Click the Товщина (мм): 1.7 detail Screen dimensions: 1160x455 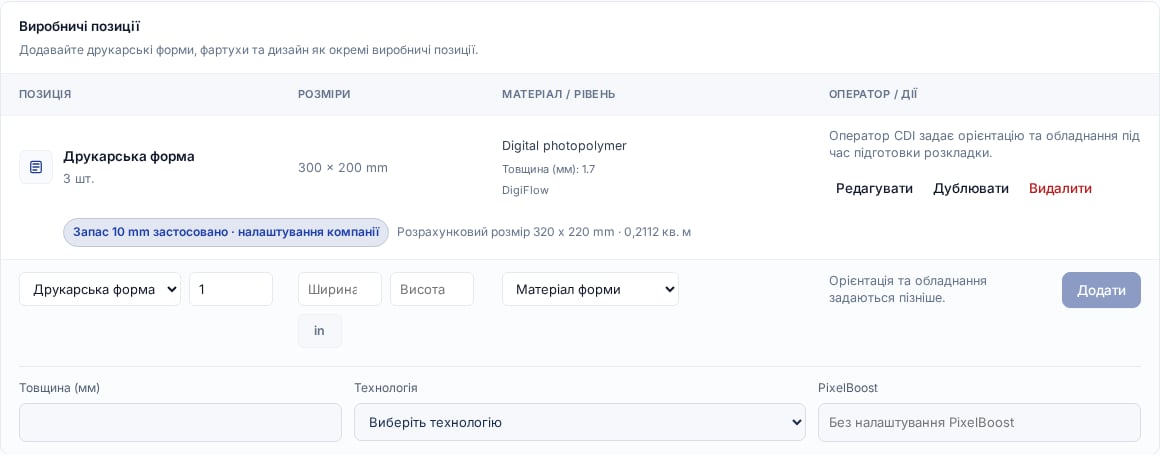548,169
